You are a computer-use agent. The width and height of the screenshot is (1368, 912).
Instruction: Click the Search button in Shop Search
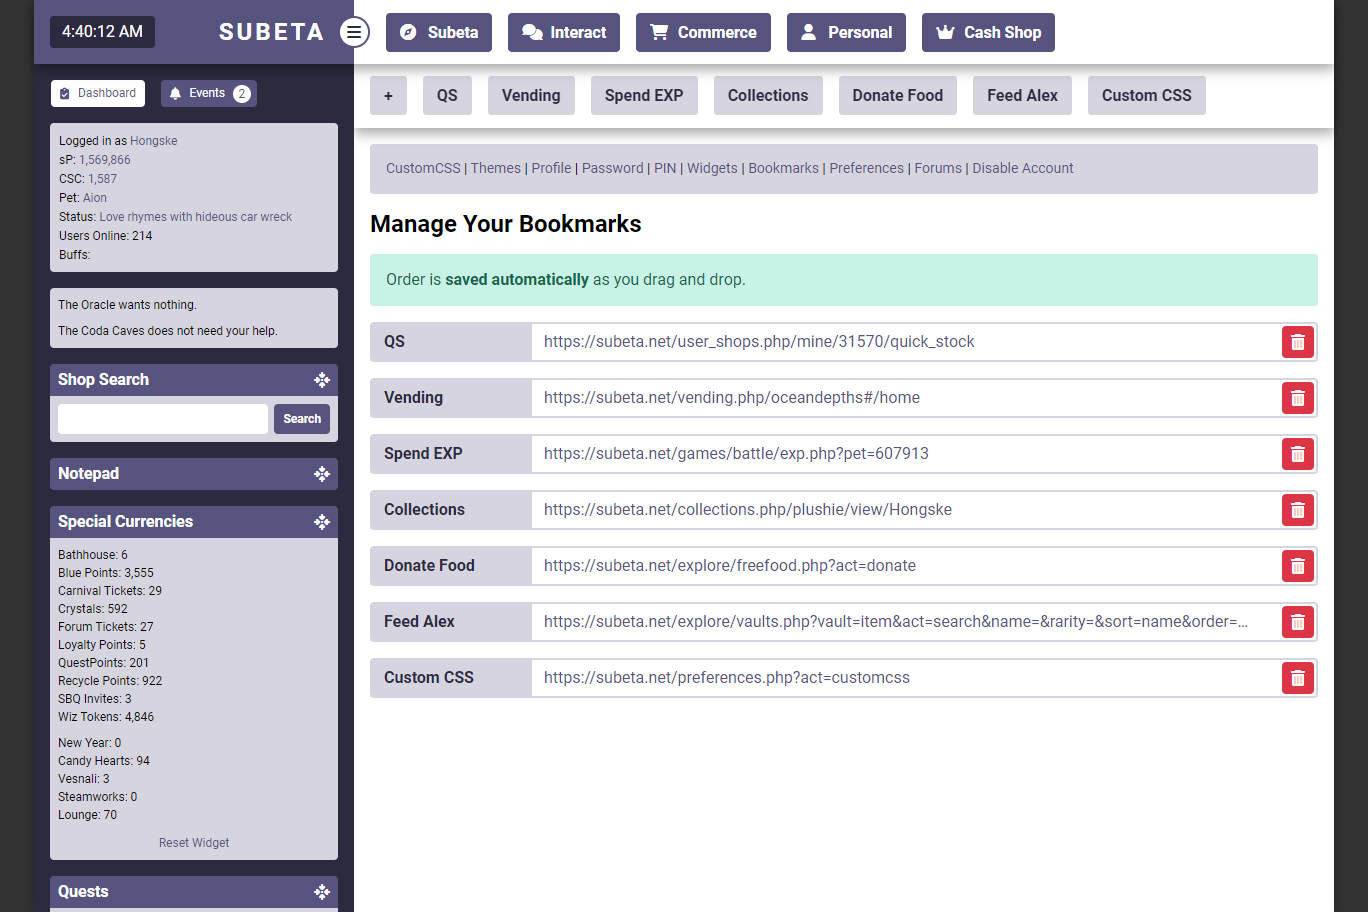(x=302, y=419)
